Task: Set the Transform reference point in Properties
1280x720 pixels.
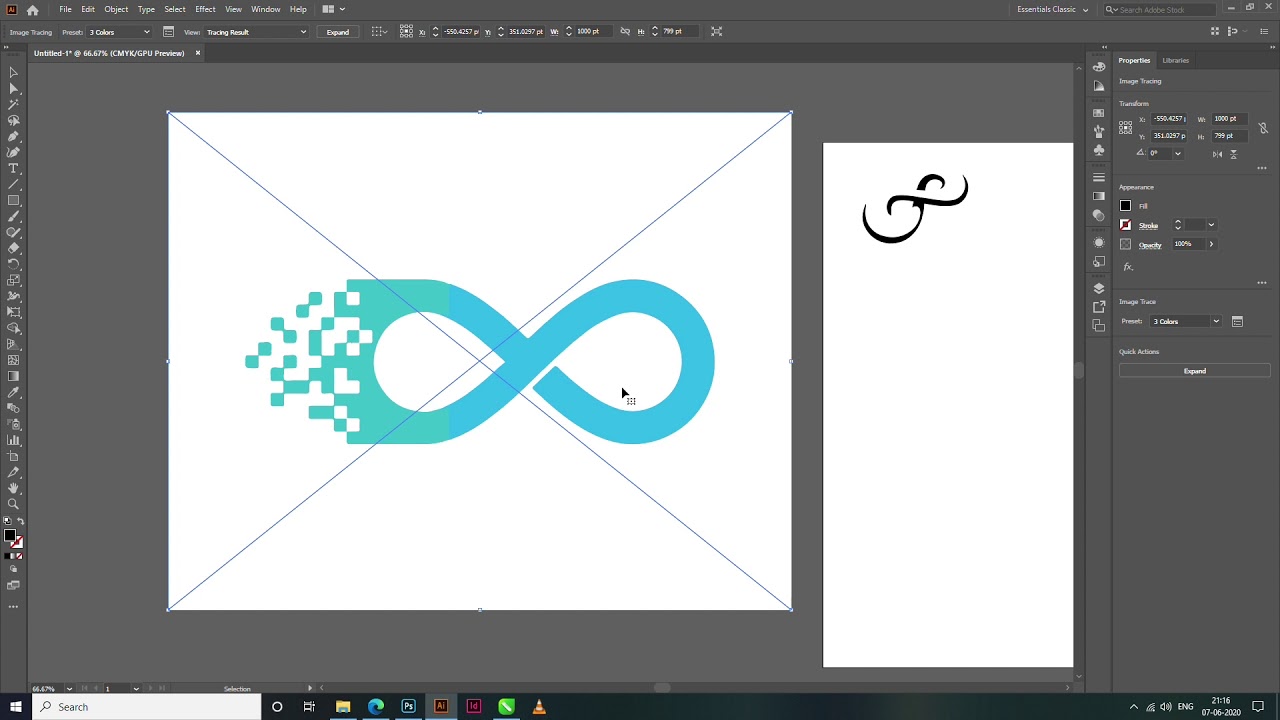Action: [1126, 128]
